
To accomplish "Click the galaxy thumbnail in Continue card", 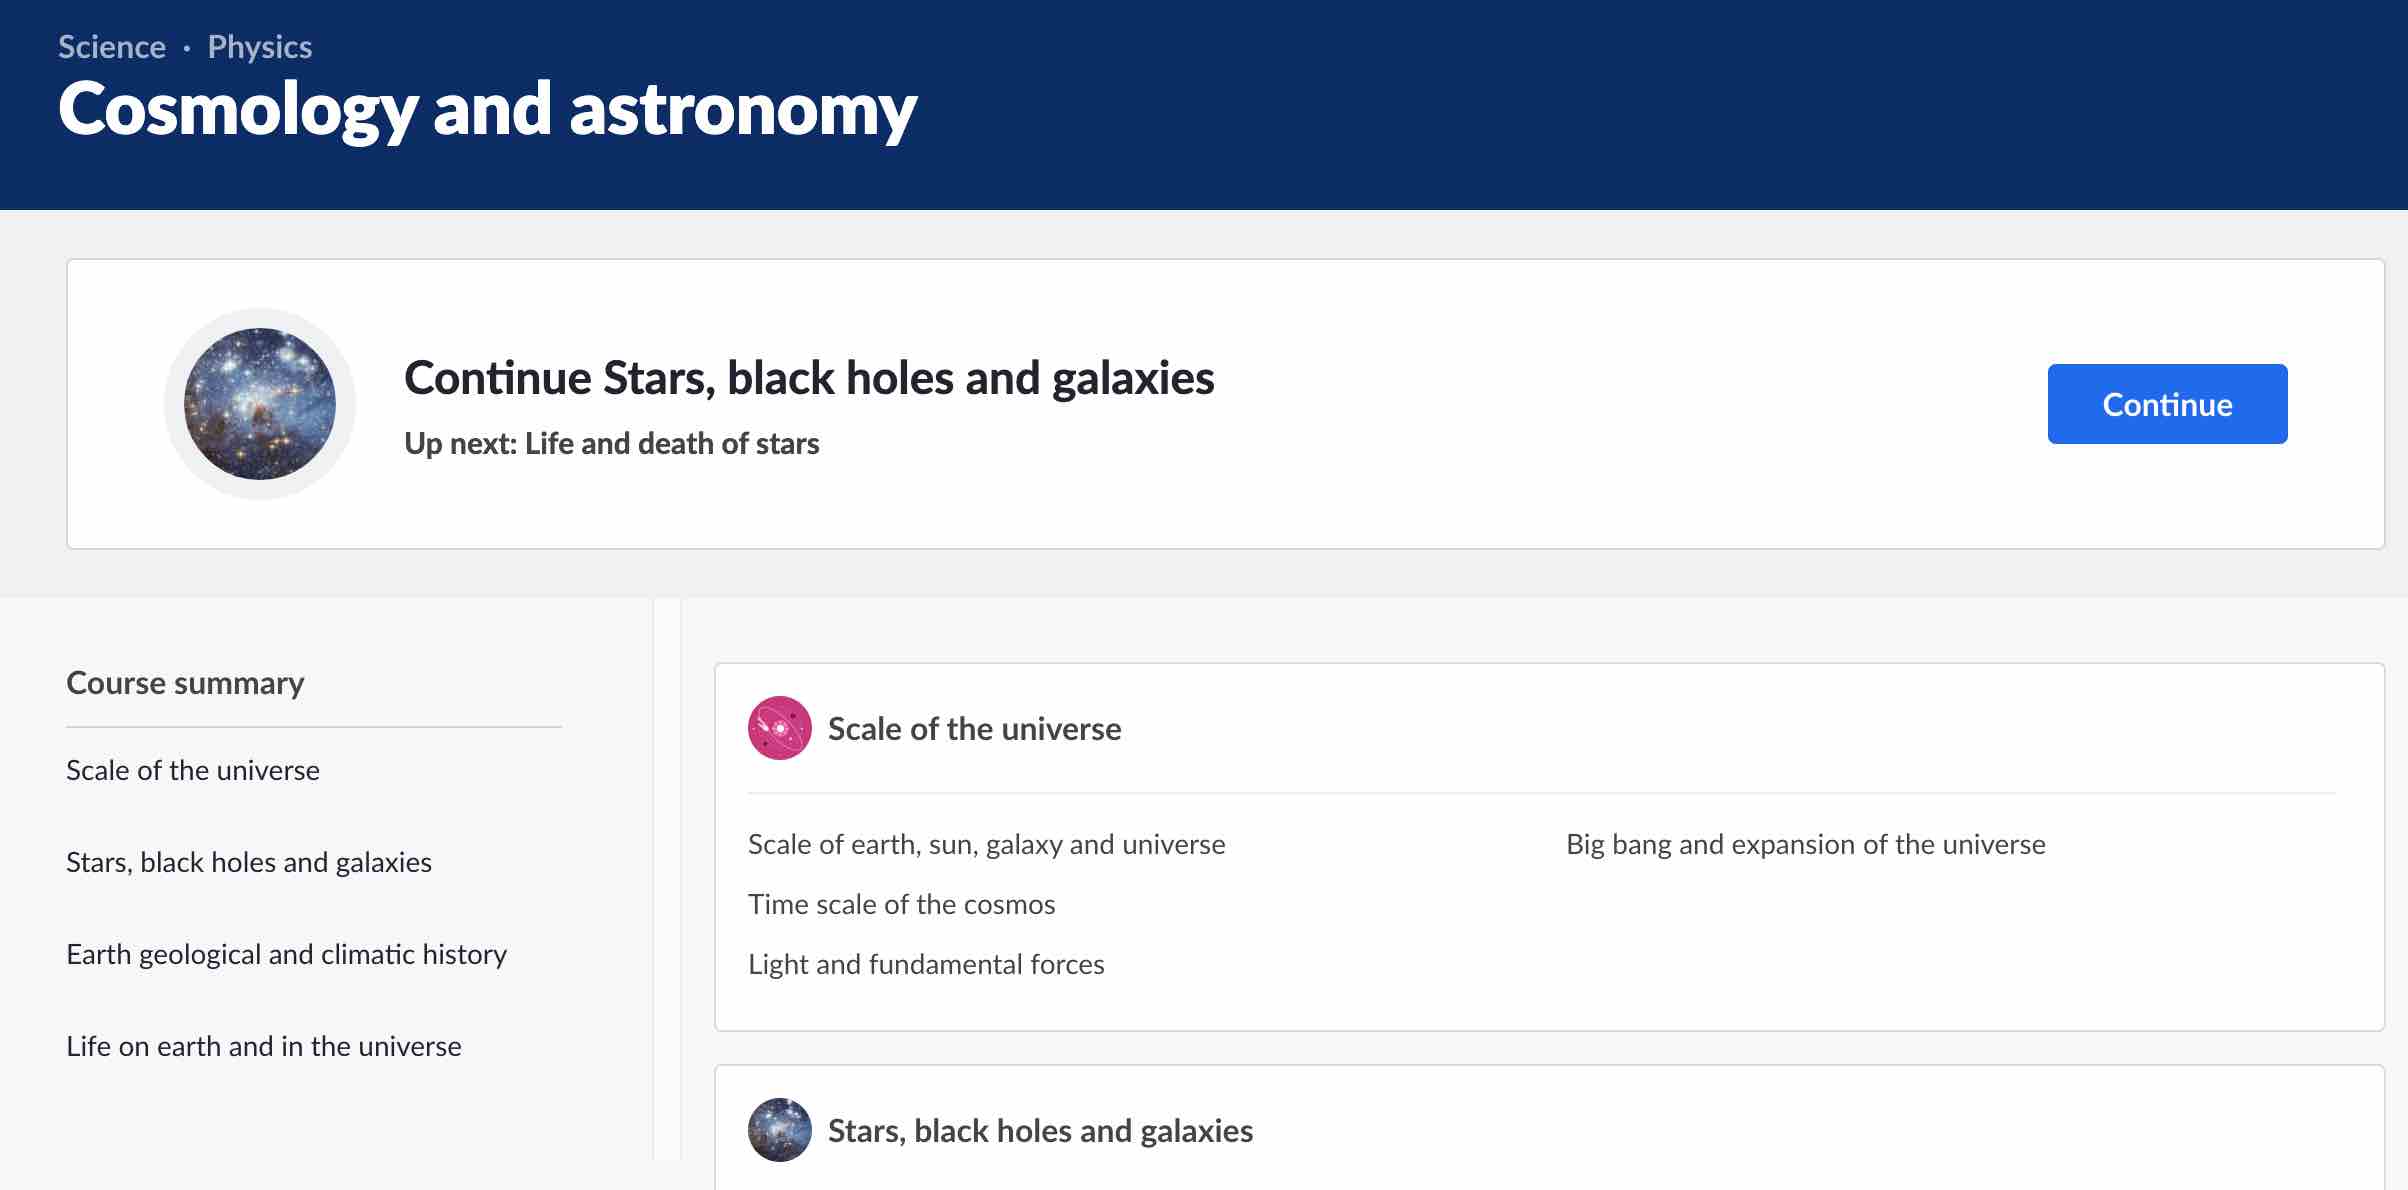I will [260, 404].
